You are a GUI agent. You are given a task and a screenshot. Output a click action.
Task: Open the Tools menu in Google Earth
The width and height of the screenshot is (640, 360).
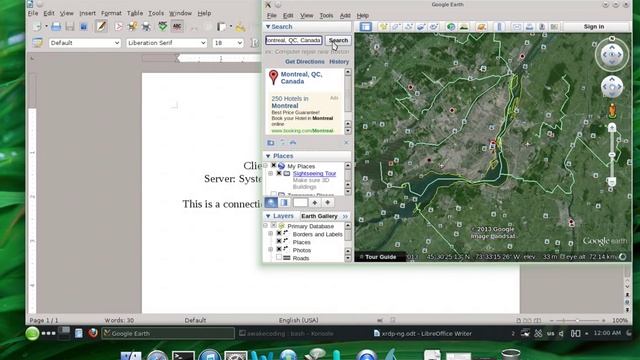coord(326,16)
